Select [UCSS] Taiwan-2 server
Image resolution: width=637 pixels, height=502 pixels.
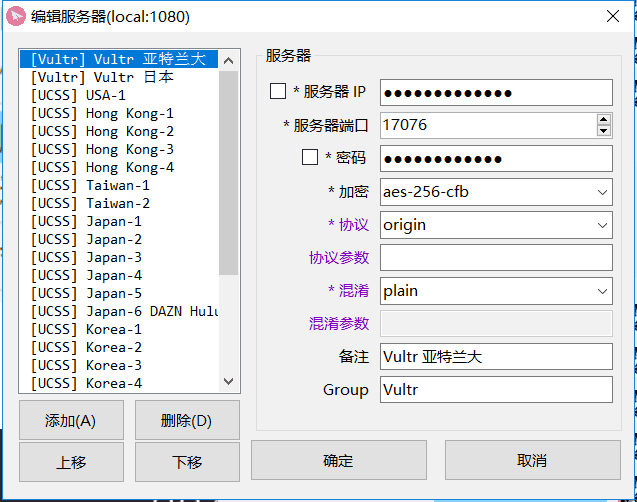(119, 203)
